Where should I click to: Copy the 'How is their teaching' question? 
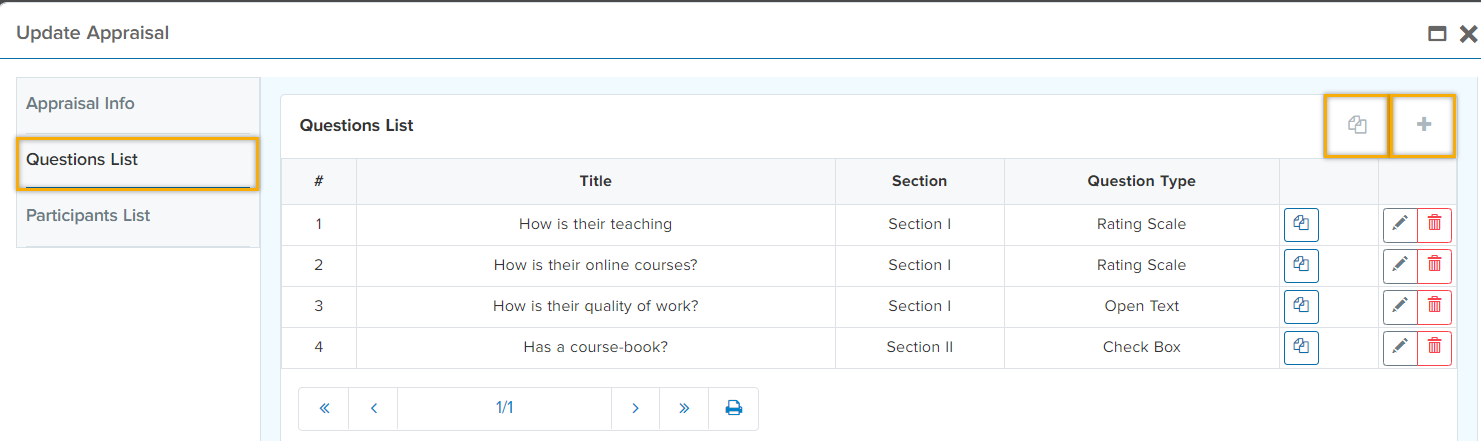point(1301,225)
